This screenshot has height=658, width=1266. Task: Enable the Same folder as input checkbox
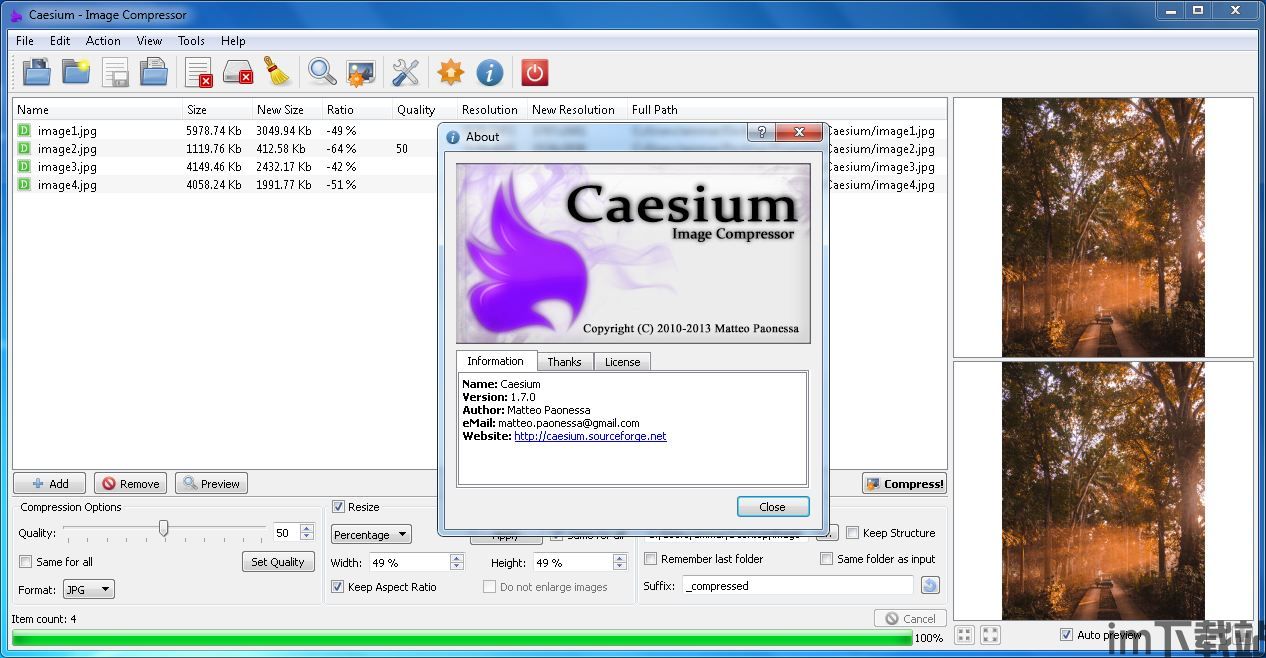coord(827,559)
